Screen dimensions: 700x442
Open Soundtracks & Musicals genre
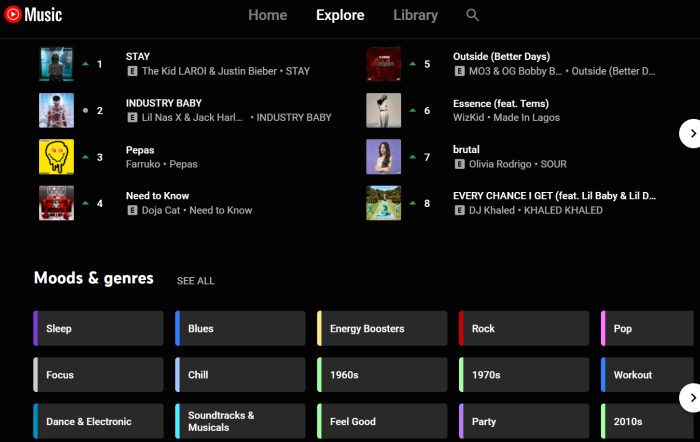pyautogui.click(x=240, y=421)
